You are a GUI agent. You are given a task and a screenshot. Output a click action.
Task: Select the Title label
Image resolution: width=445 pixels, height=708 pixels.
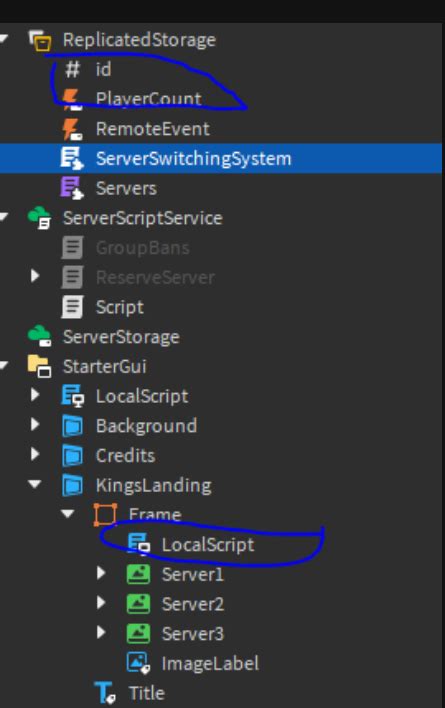pos(147,693)
